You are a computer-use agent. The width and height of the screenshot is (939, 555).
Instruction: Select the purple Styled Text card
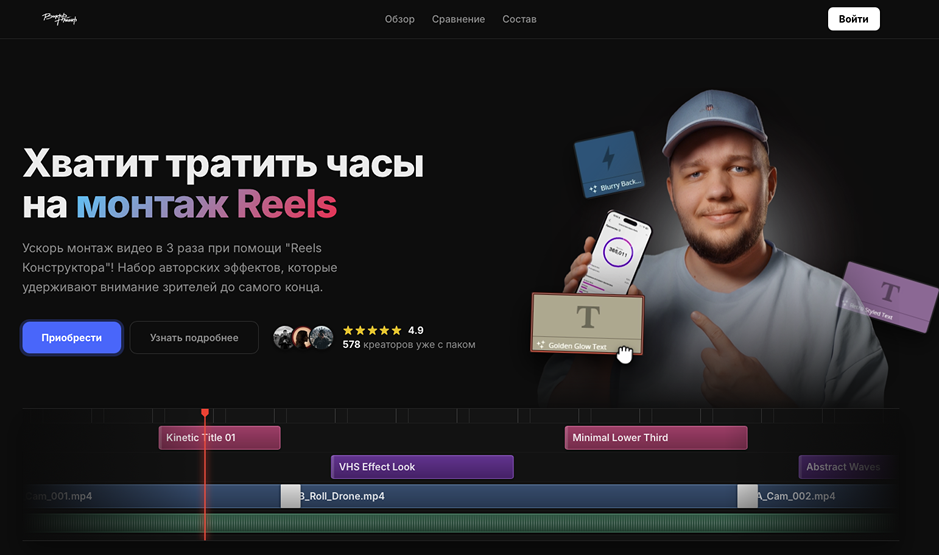pos(889,297)
